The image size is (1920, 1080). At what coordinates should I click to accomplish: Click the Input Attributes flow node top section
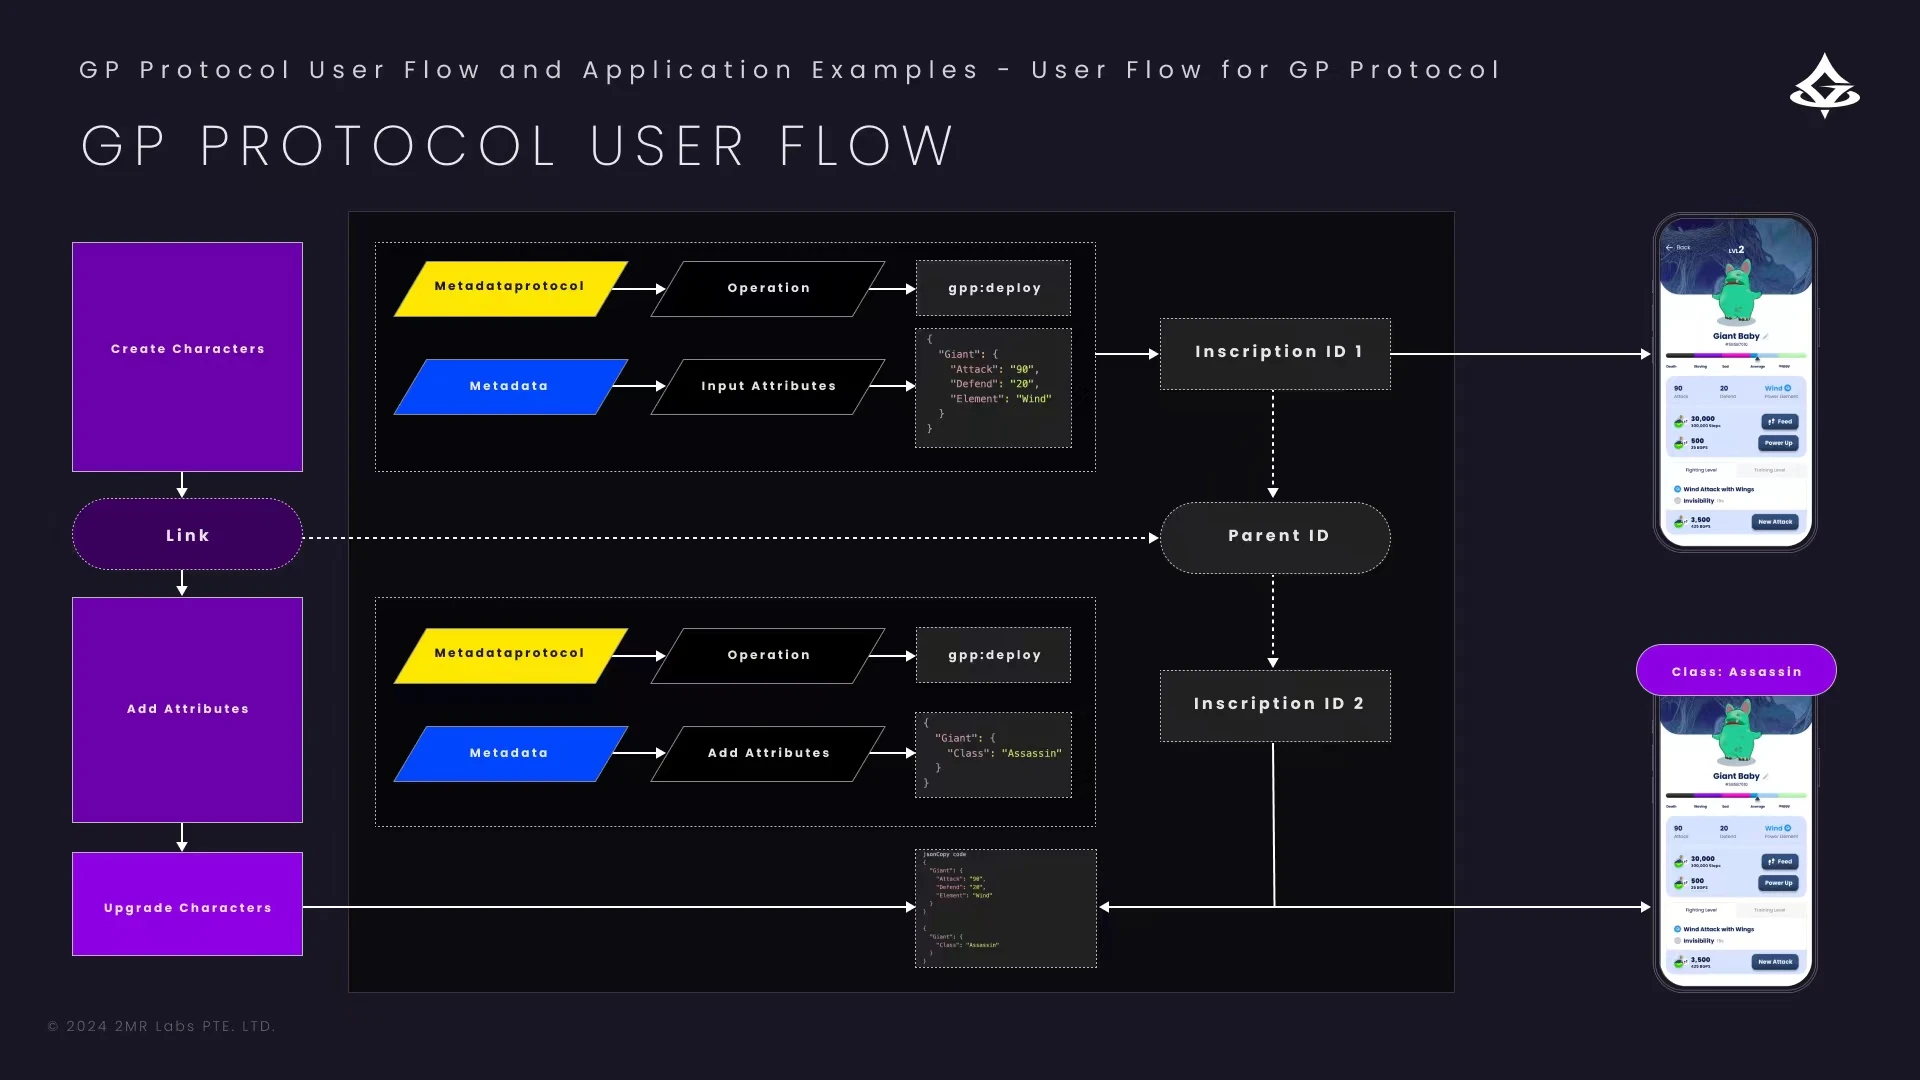click(x=769, y=385)
